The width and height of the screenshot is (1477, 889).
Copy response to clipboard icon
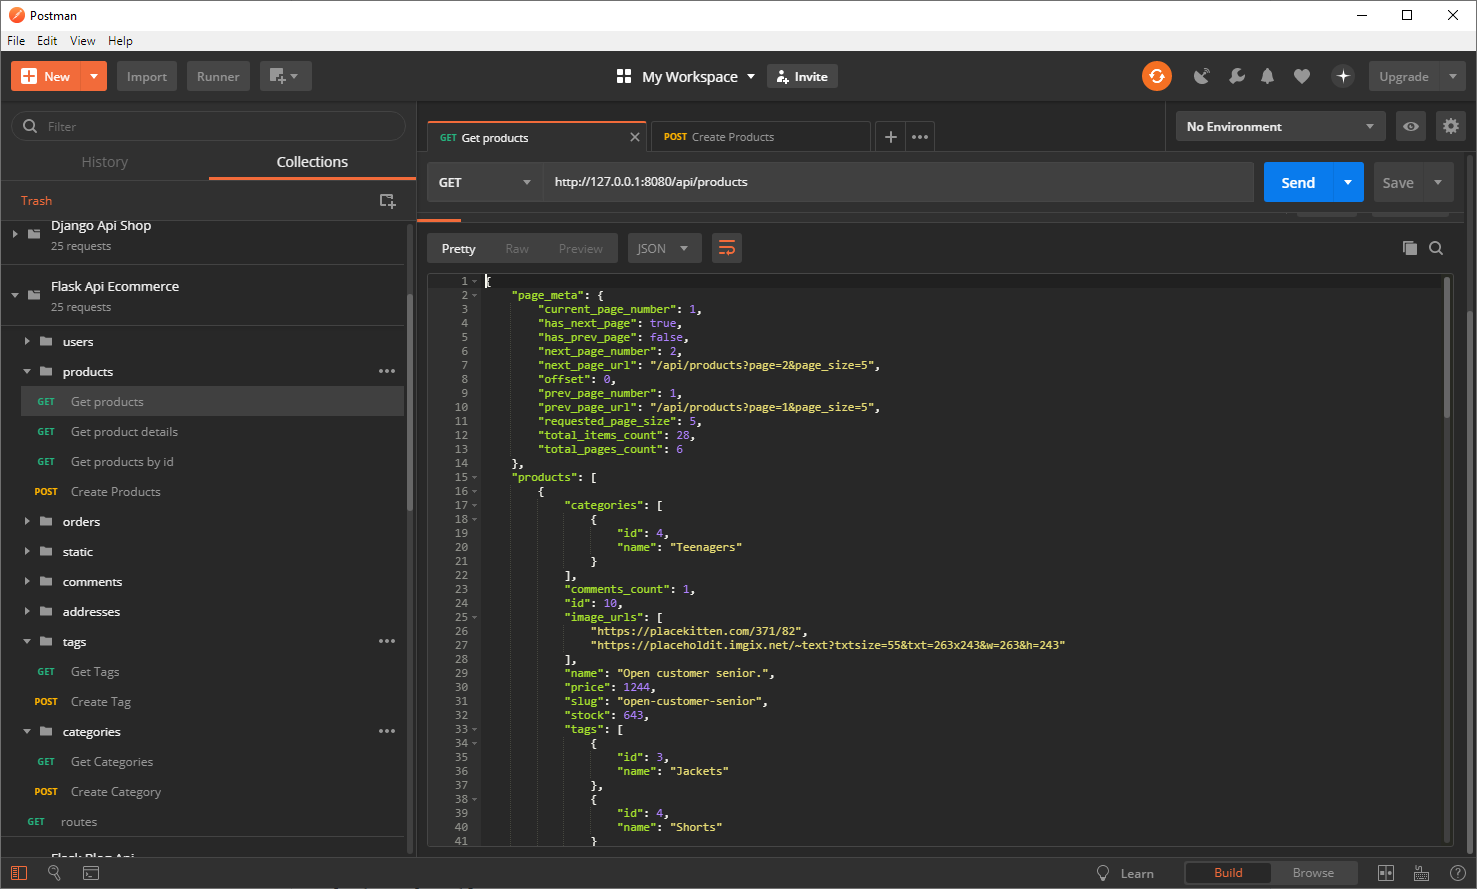tap(1410, 248)
